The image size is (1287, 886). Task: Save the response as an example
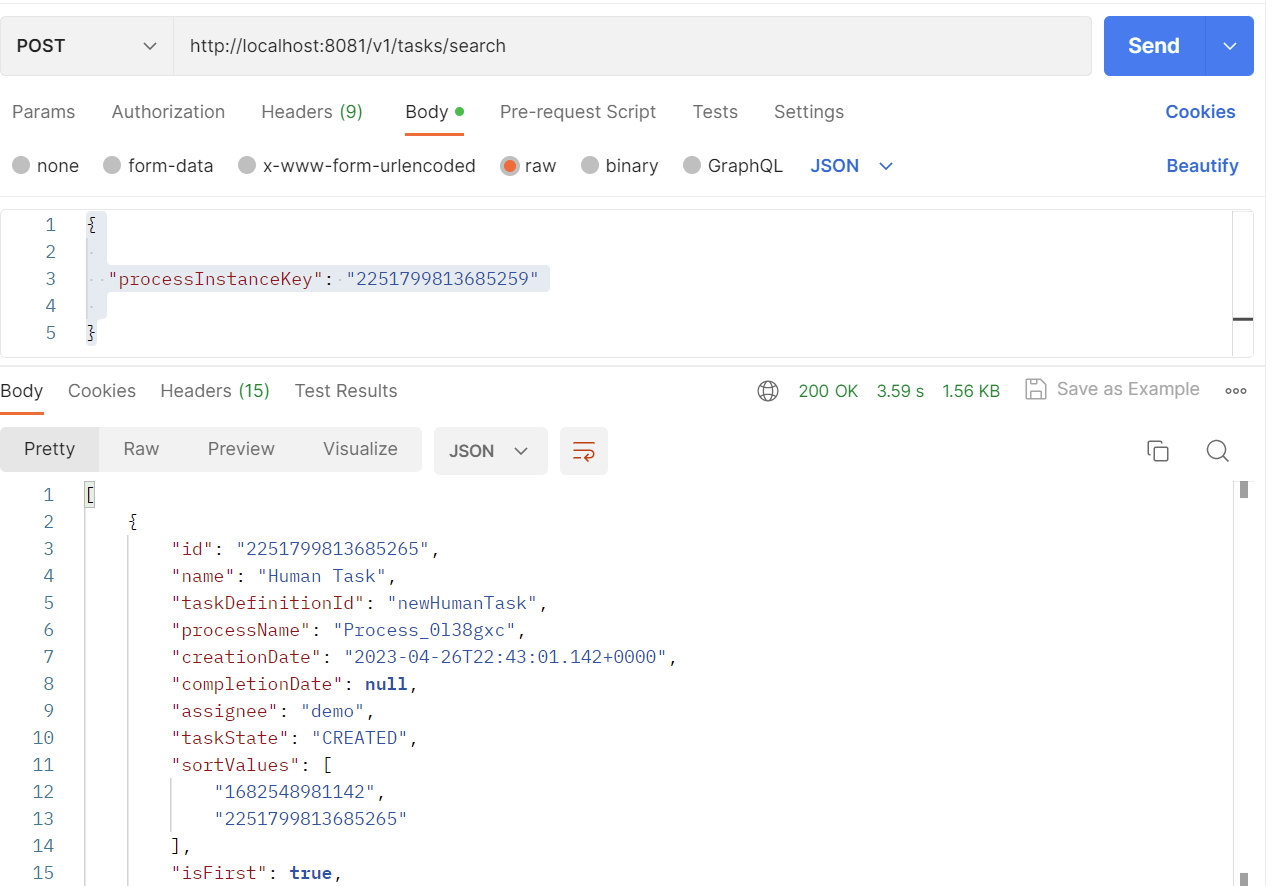pos(1112,389)
